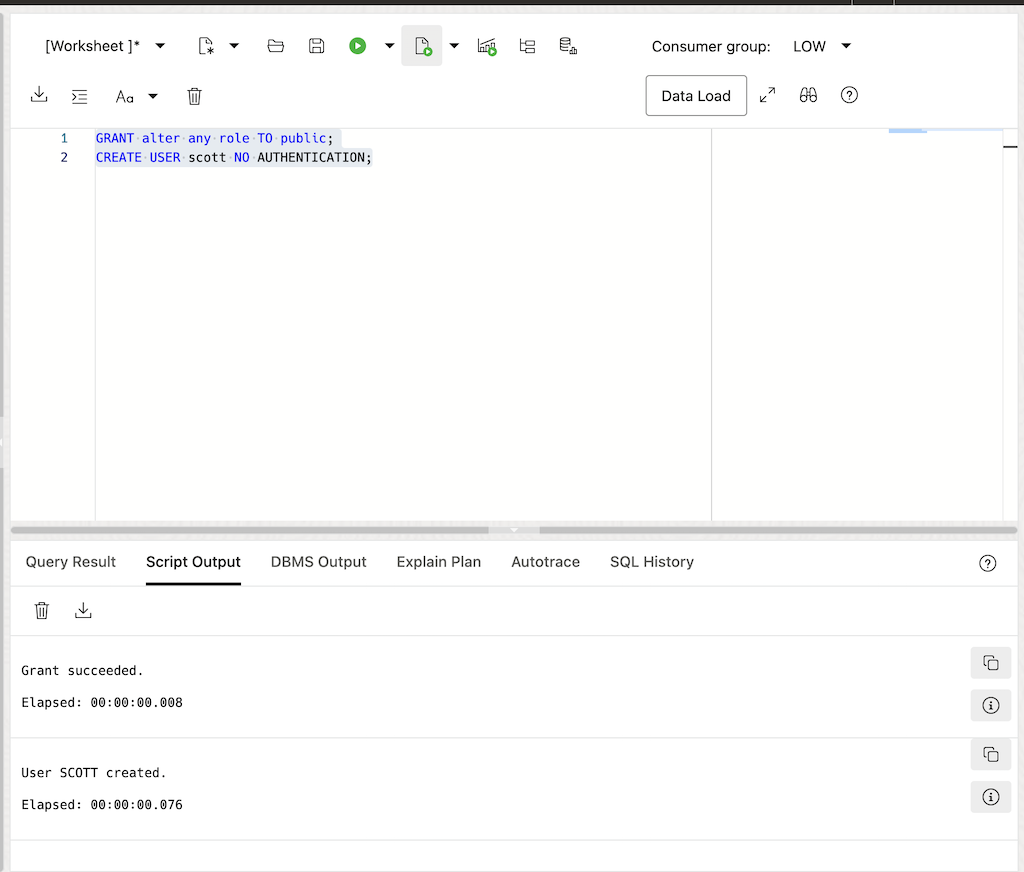Click the splitter handle between editor and output
Screen dimensions: 1024x872
tap(514, 530)
